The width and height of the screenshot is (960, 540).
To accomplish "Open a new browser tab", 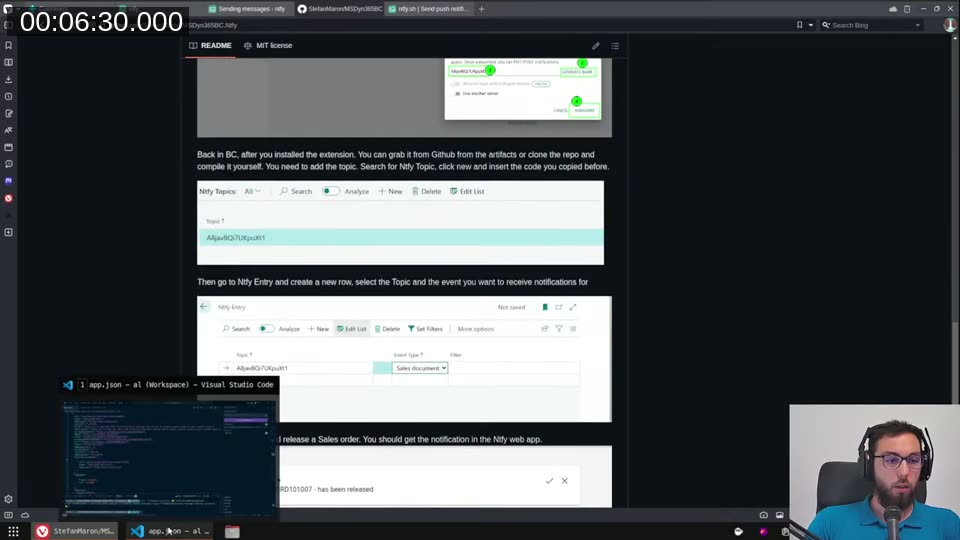I will 481,9.
